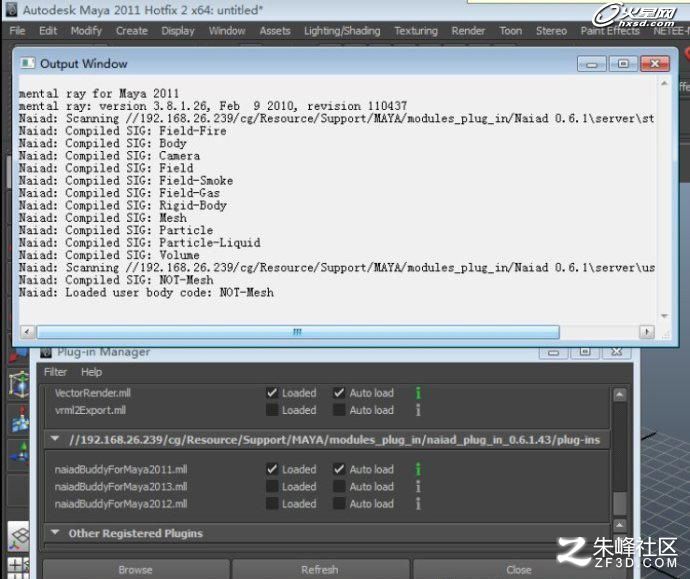Uncheck Auto load for VectorRender.mll

pos(339,393)
